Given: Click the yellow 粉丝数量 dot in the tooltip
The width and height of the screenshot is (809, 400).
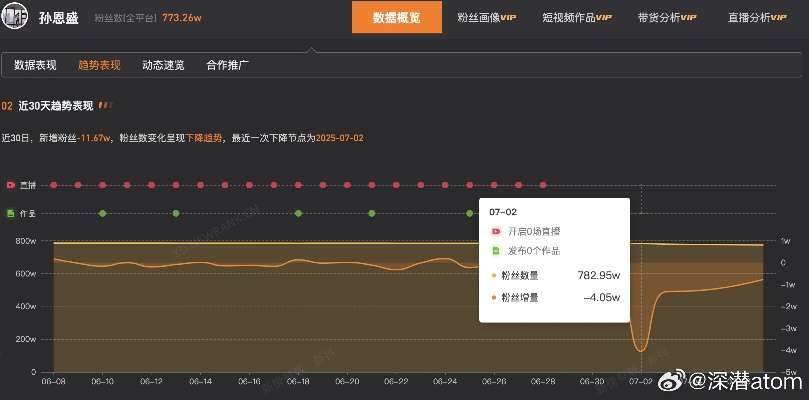Looking at the screenshot, I should pyautogui.click(x=493, y=275).
